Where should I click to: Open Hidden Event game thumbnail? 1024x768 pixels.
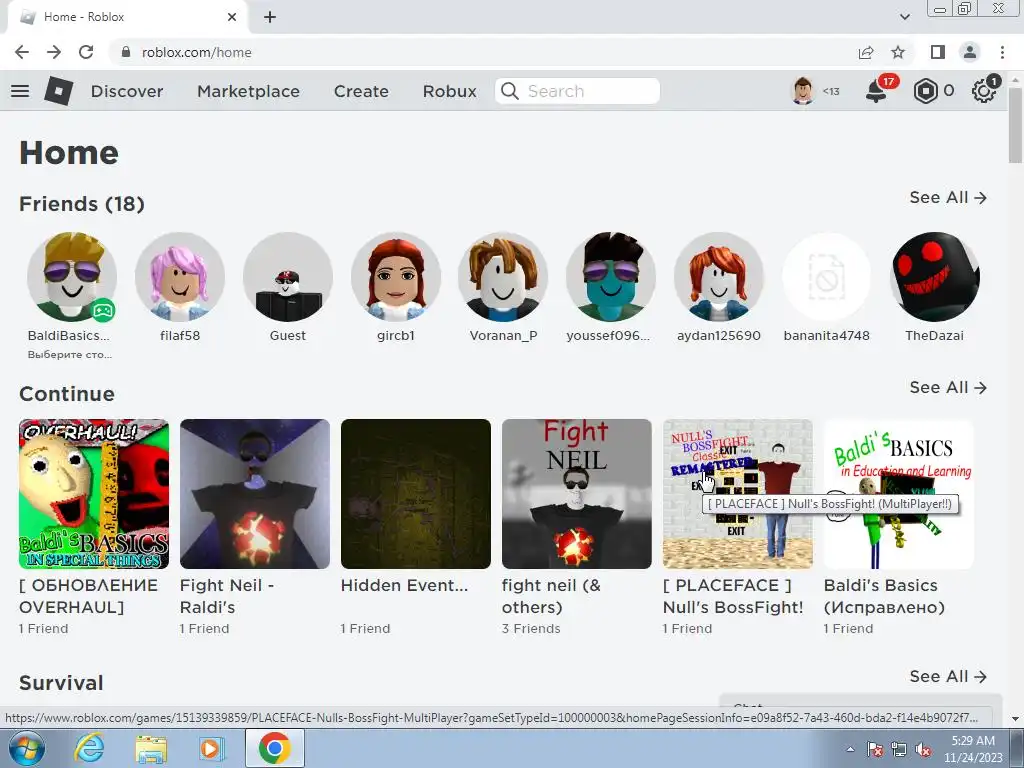416,494
